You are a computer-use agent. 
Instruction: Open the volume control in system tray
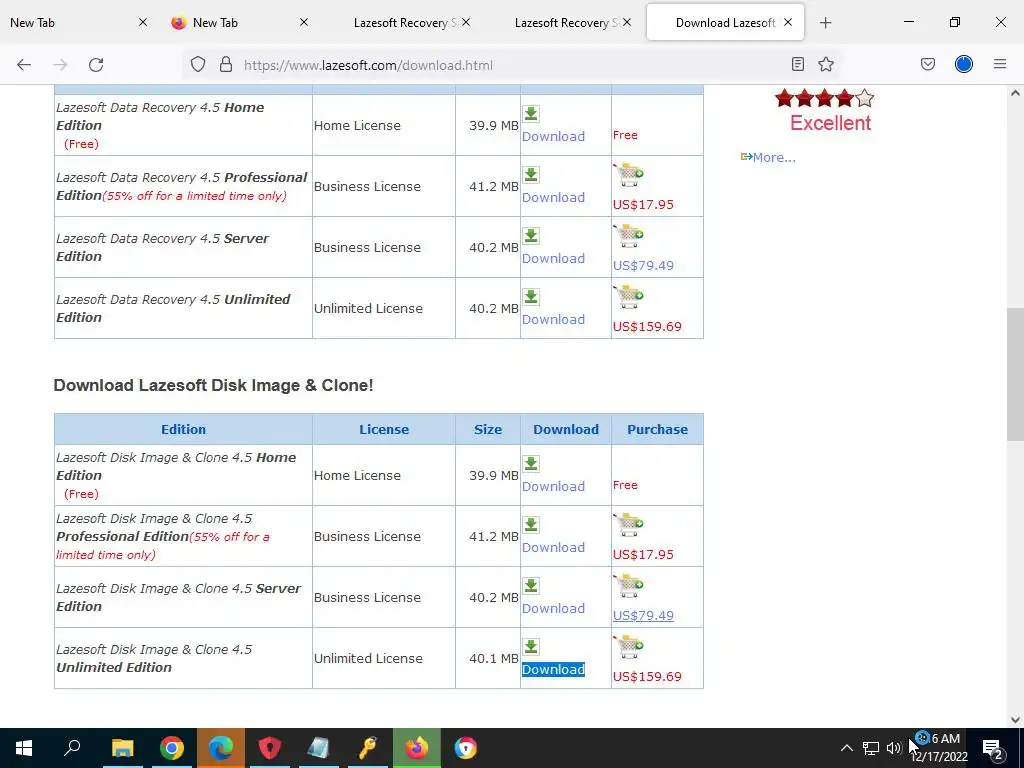893,748
